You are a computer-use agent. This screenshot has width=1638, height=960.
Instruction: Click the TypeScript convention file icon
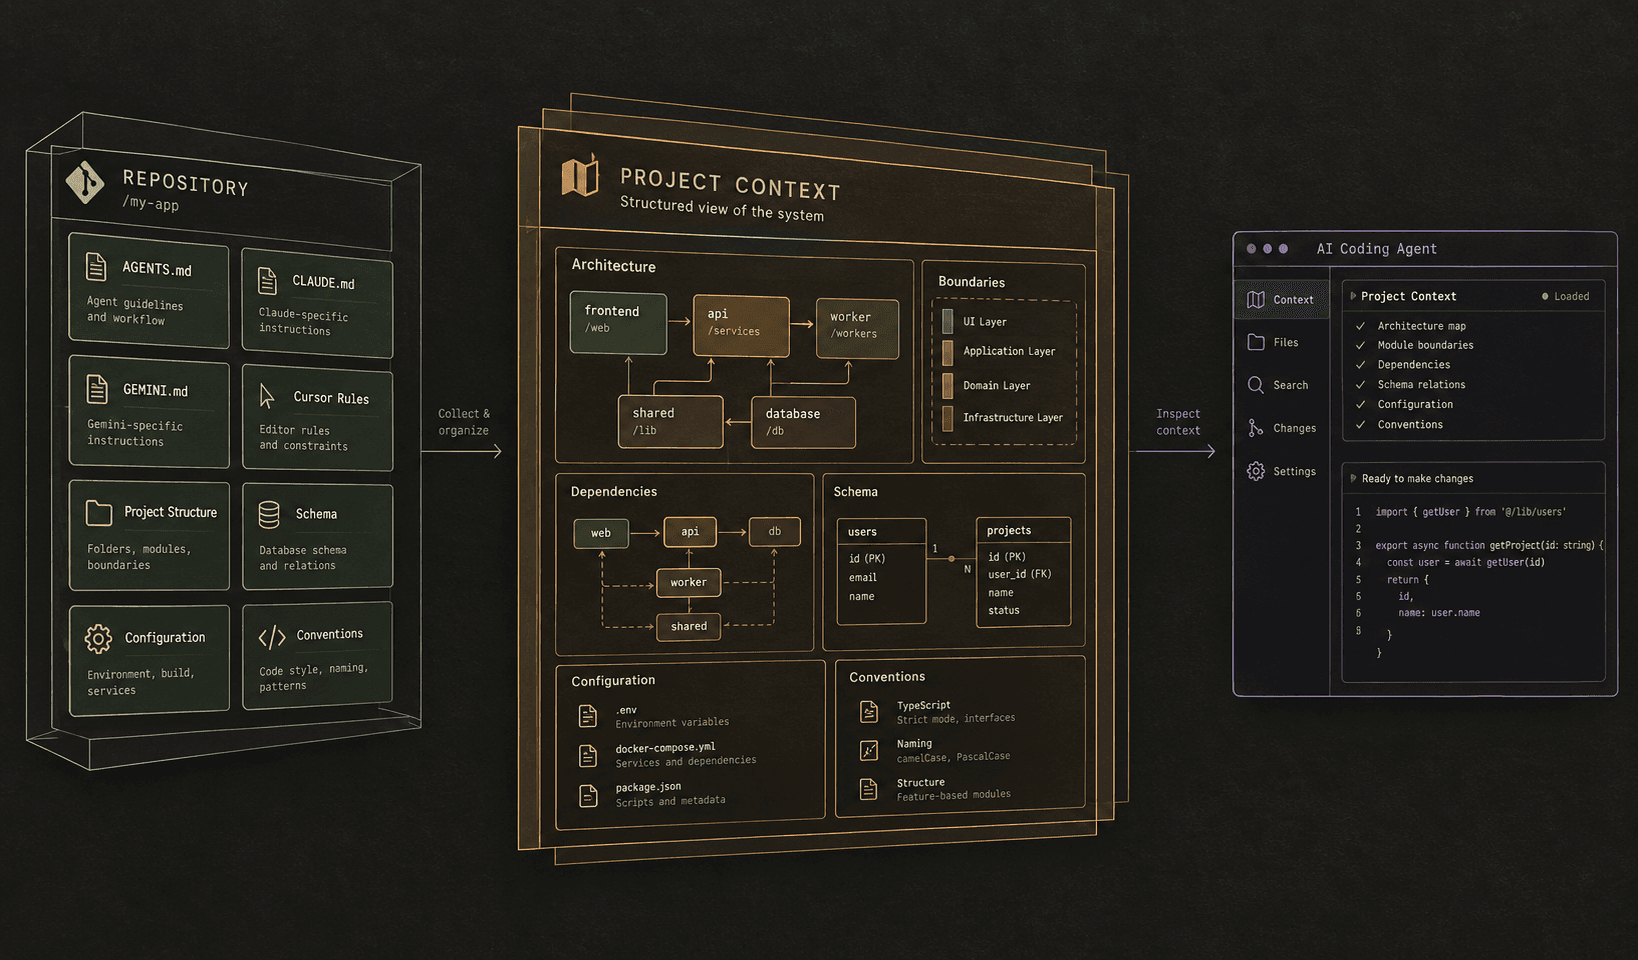pos(869,712)
